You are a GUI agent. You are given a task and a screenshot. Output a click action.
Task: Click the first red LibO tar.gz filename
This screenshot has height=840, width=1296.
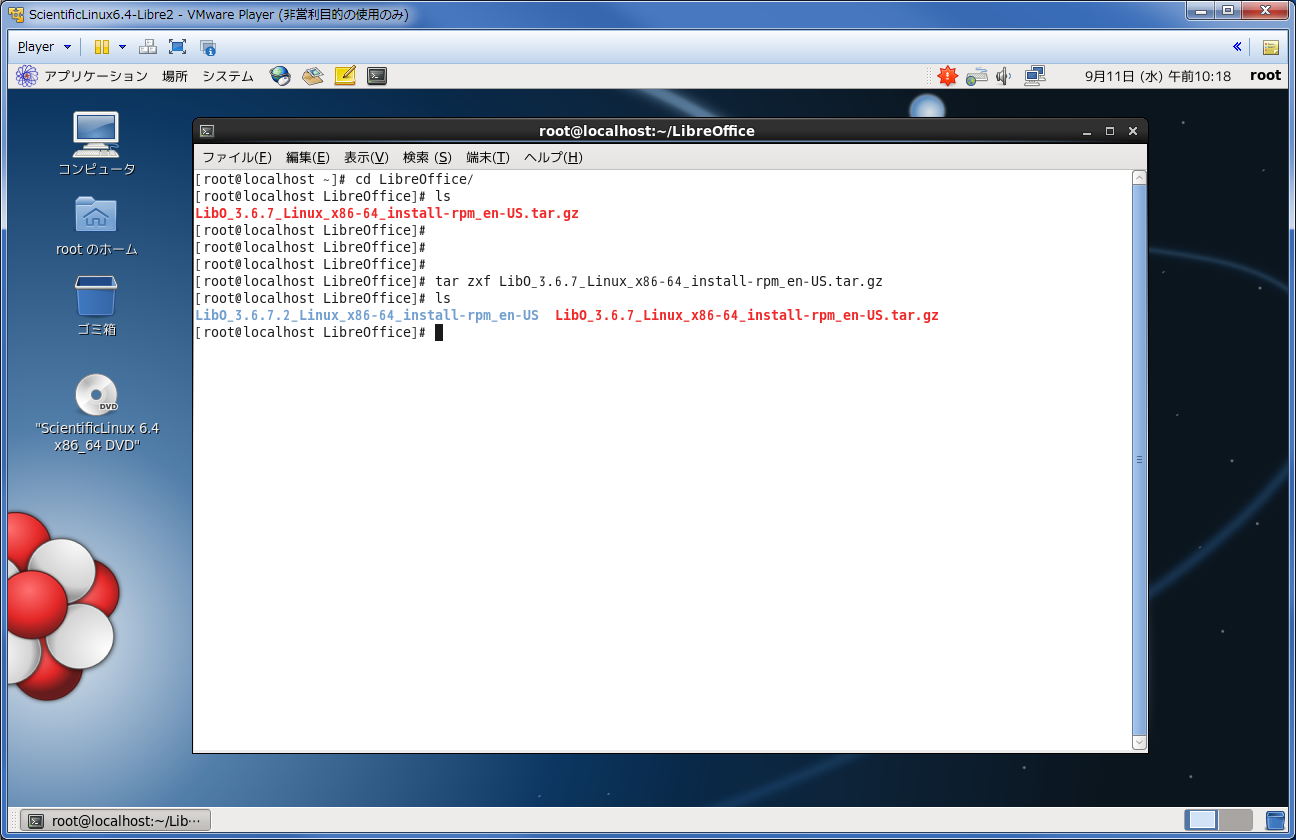tap(387, 213)
